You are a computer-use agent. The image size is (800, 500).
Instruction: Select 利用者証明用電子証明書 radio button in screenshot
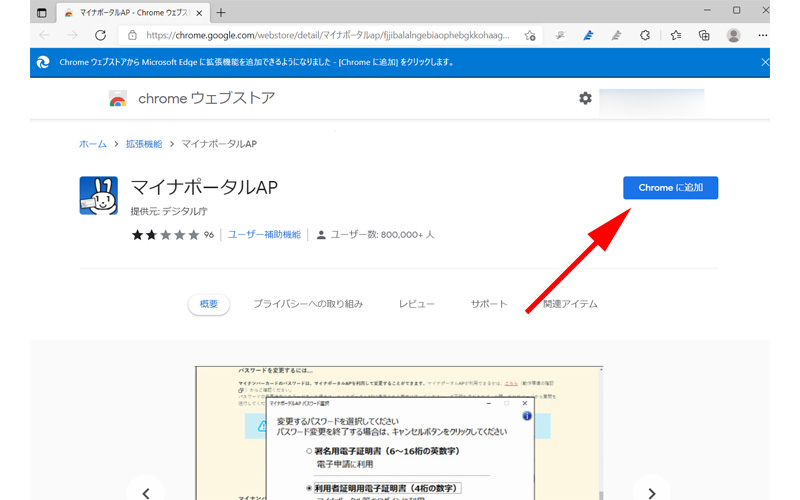(309, 488)
